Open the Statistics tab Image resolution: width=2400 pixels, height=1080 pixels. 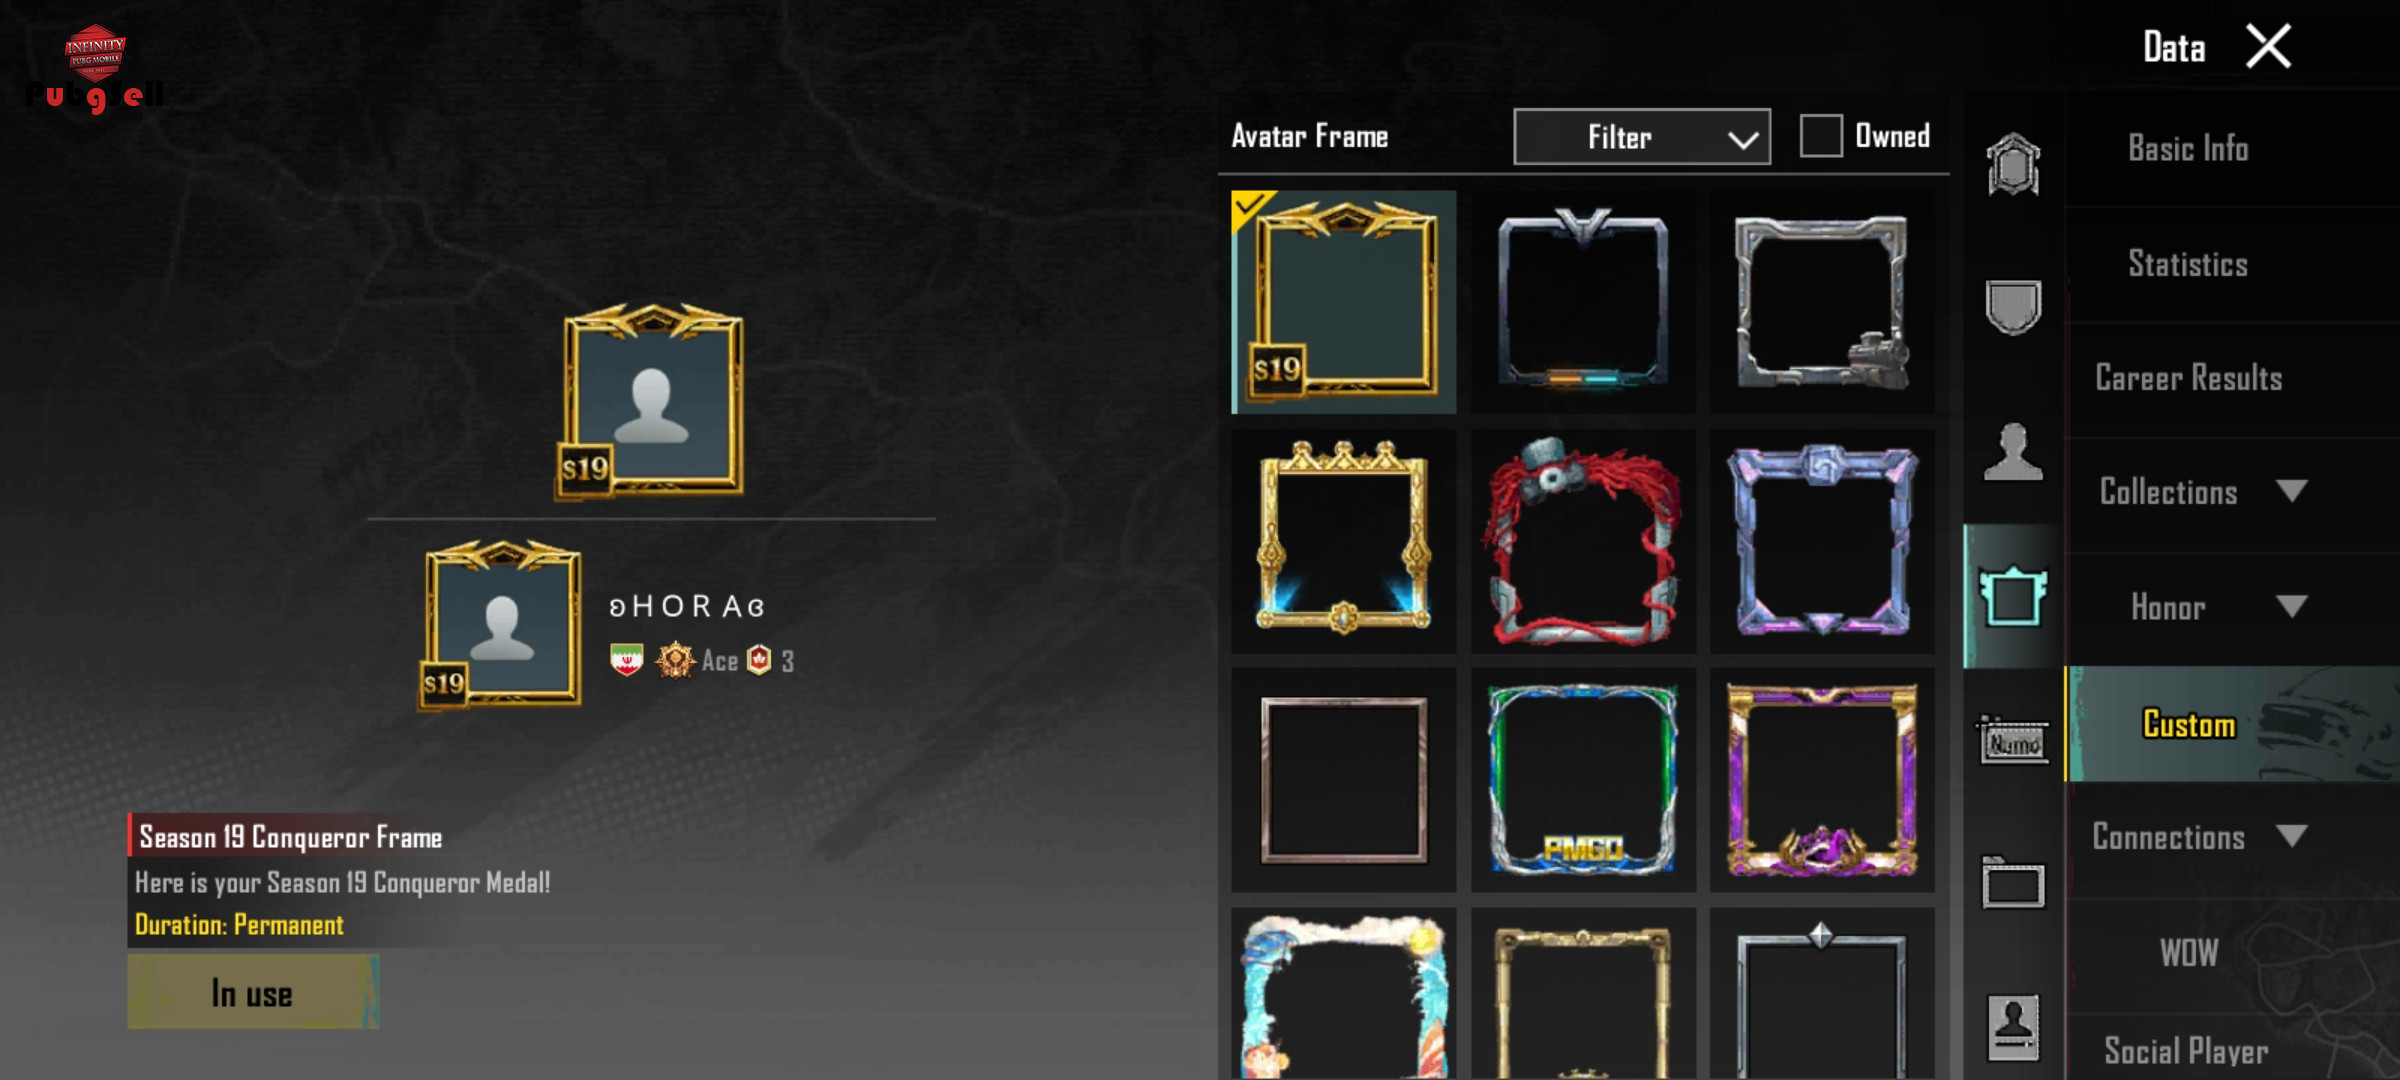[x=2188, y=264]
